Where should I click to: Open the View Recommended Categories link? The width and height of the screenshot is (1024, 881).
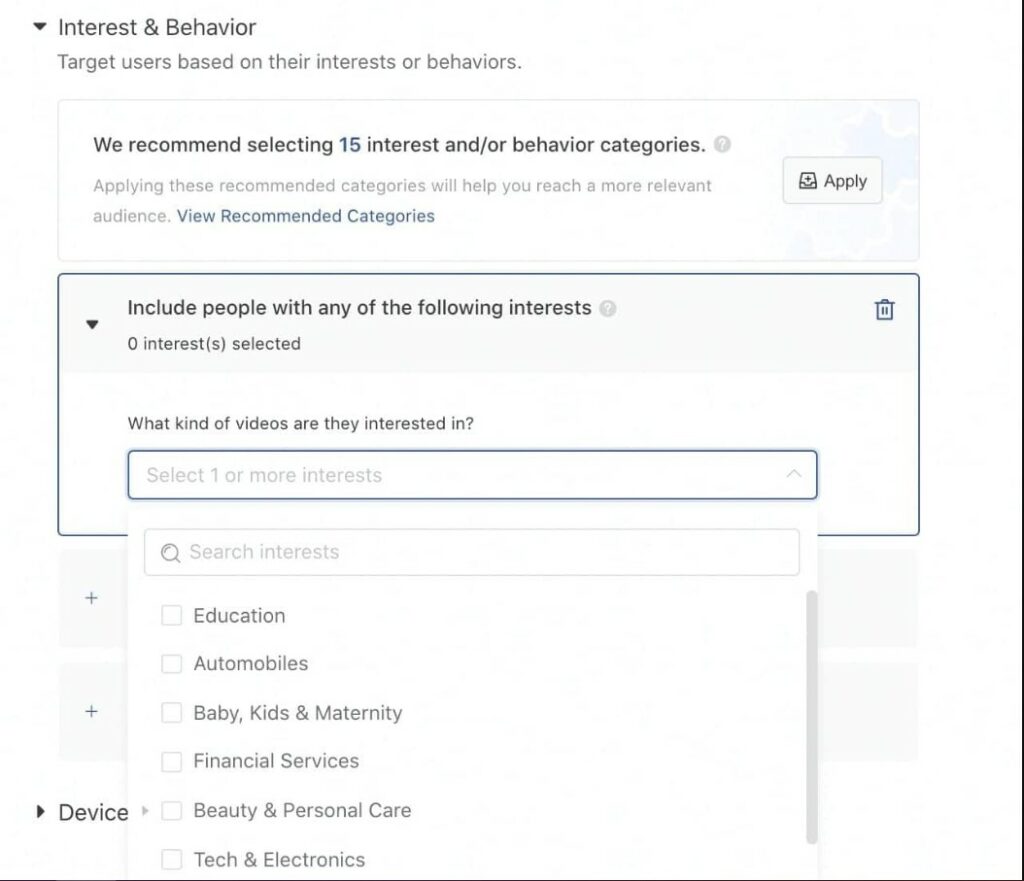pos(306,216)
